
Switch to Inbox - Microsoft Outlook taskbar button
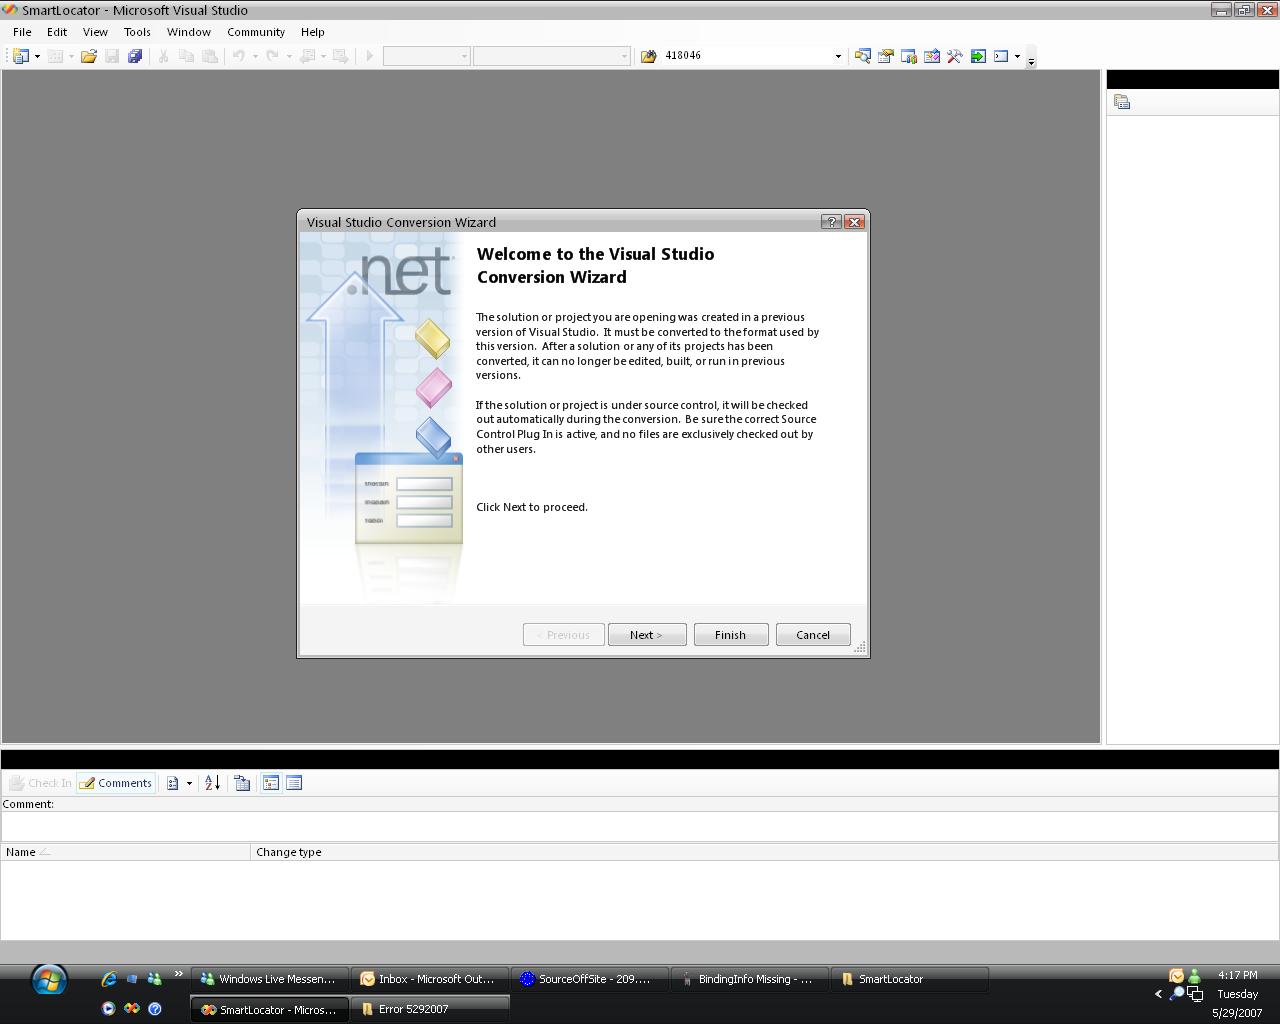(x=430, y=979)
